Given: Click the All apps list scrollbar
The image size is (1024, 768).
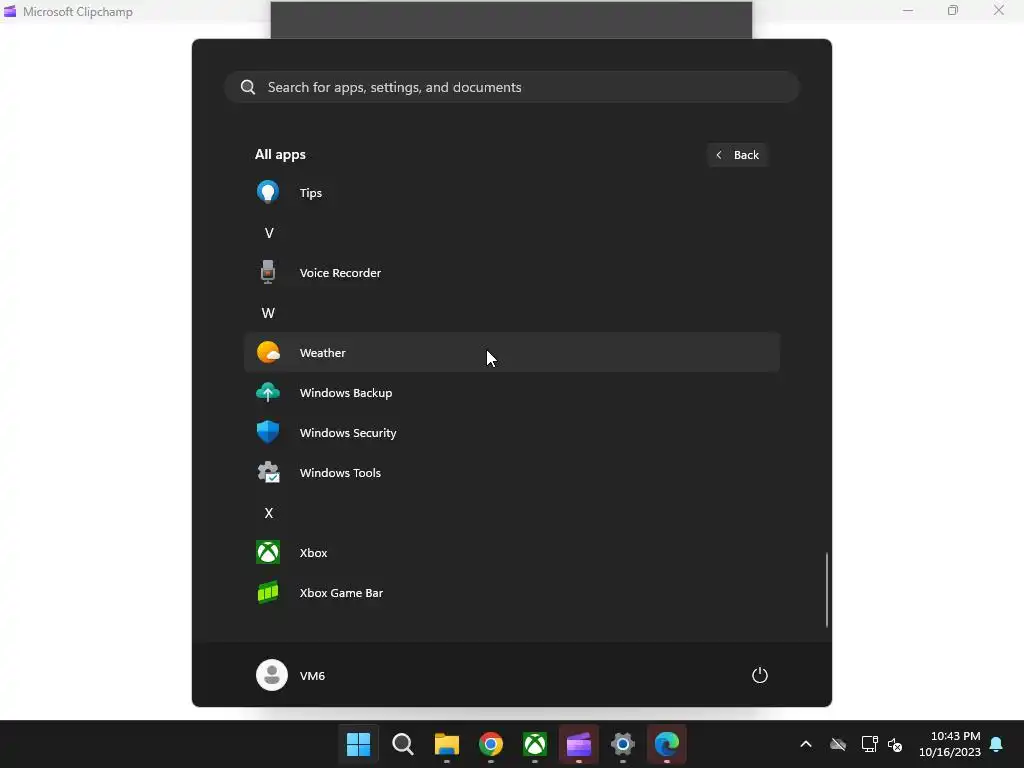Looking at the screenshot, I should point(826,590).
